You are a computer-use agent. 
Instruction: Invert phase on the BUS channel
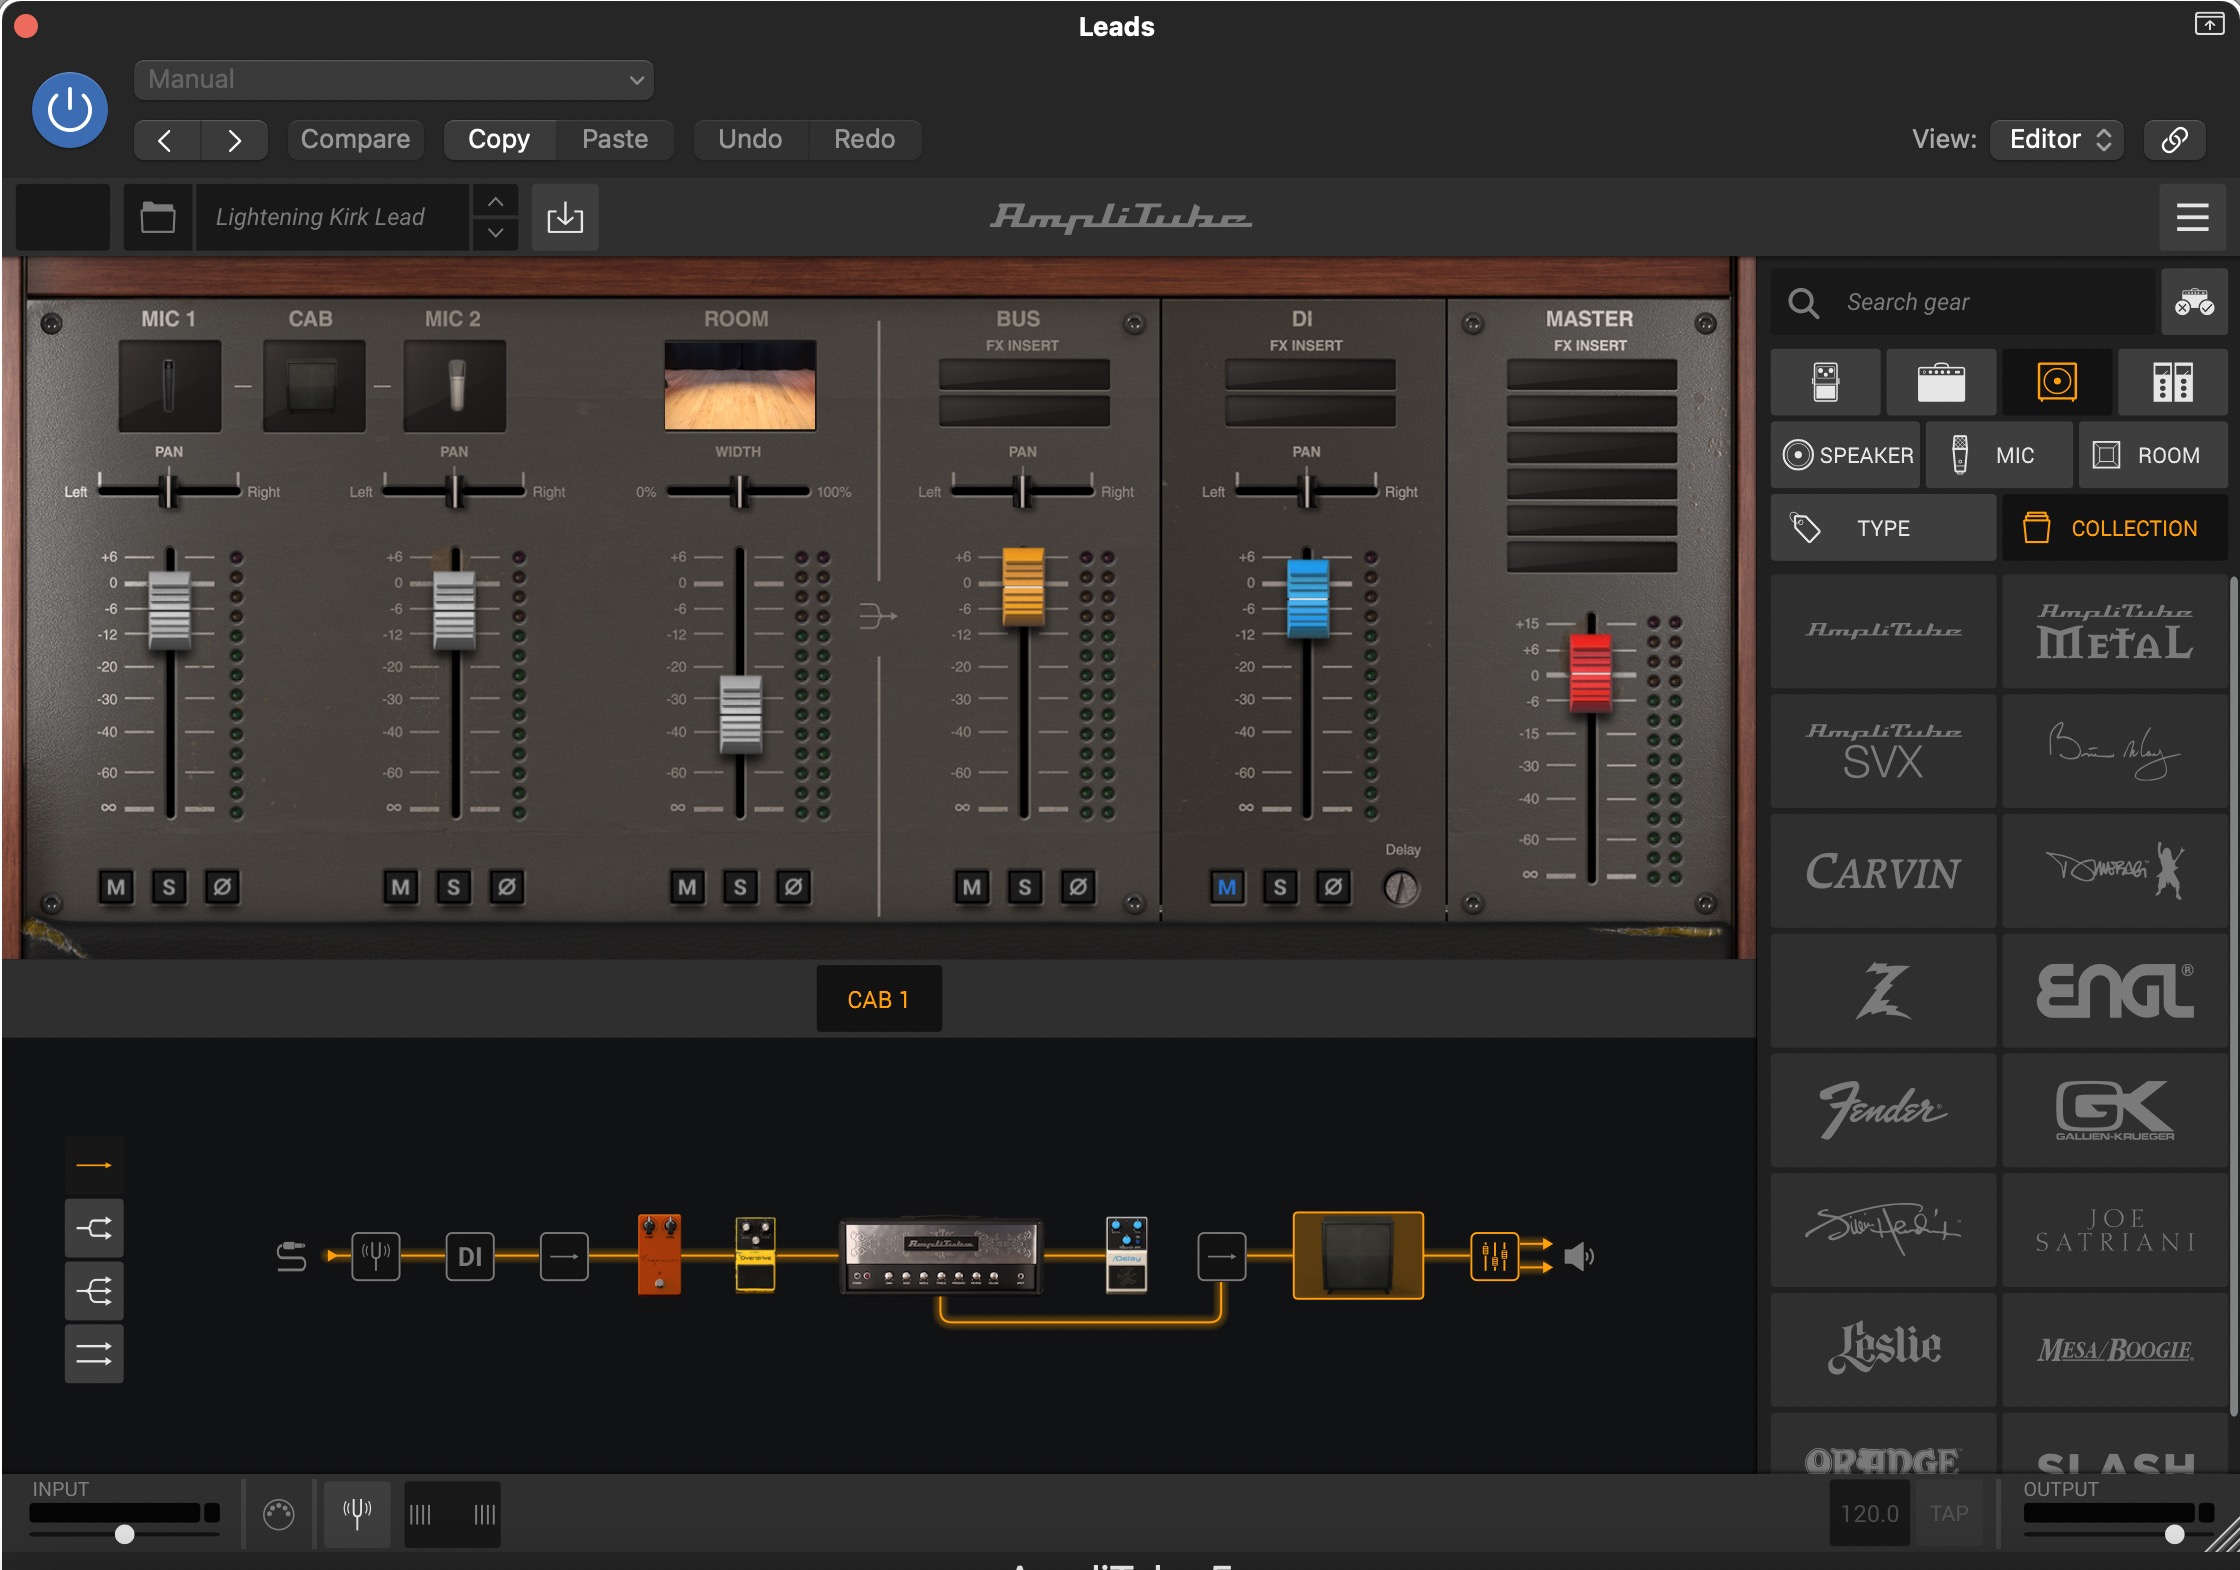[1078, 887]
